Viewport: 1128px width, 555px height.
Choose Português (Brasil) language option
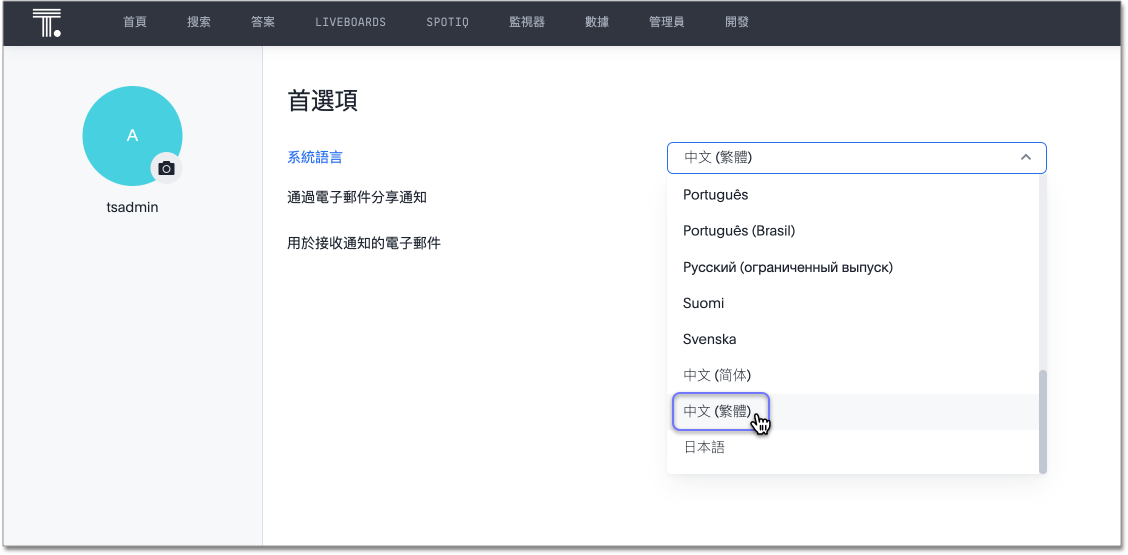coord(738,231)
